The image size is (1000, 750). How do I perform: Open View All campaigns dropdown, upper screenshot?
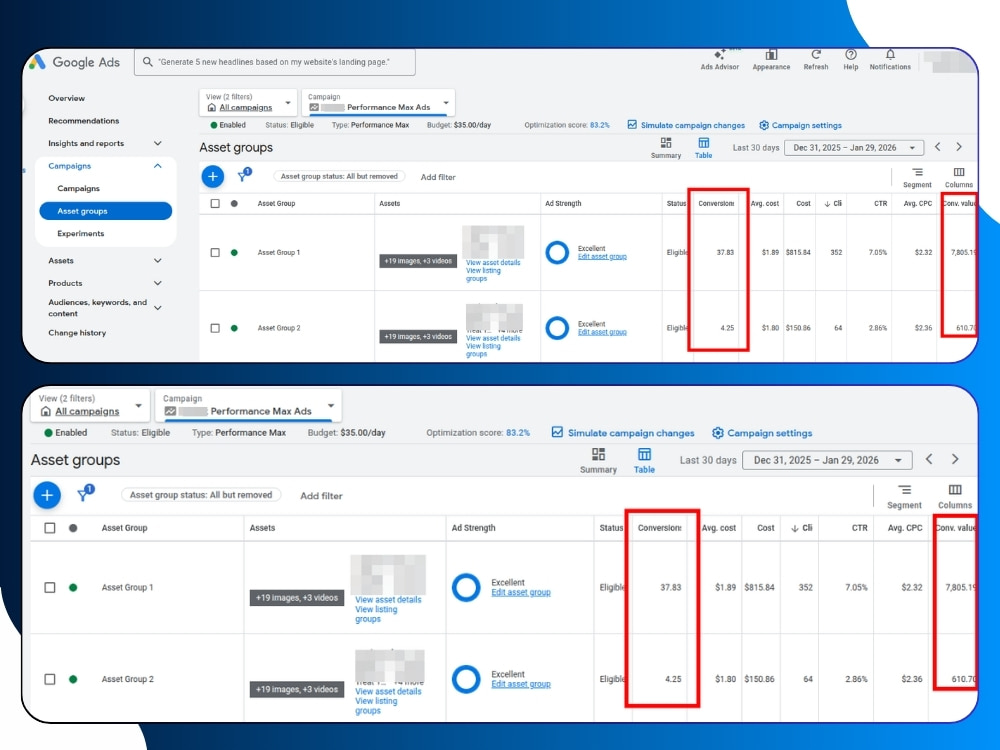(x=248, y=103)
